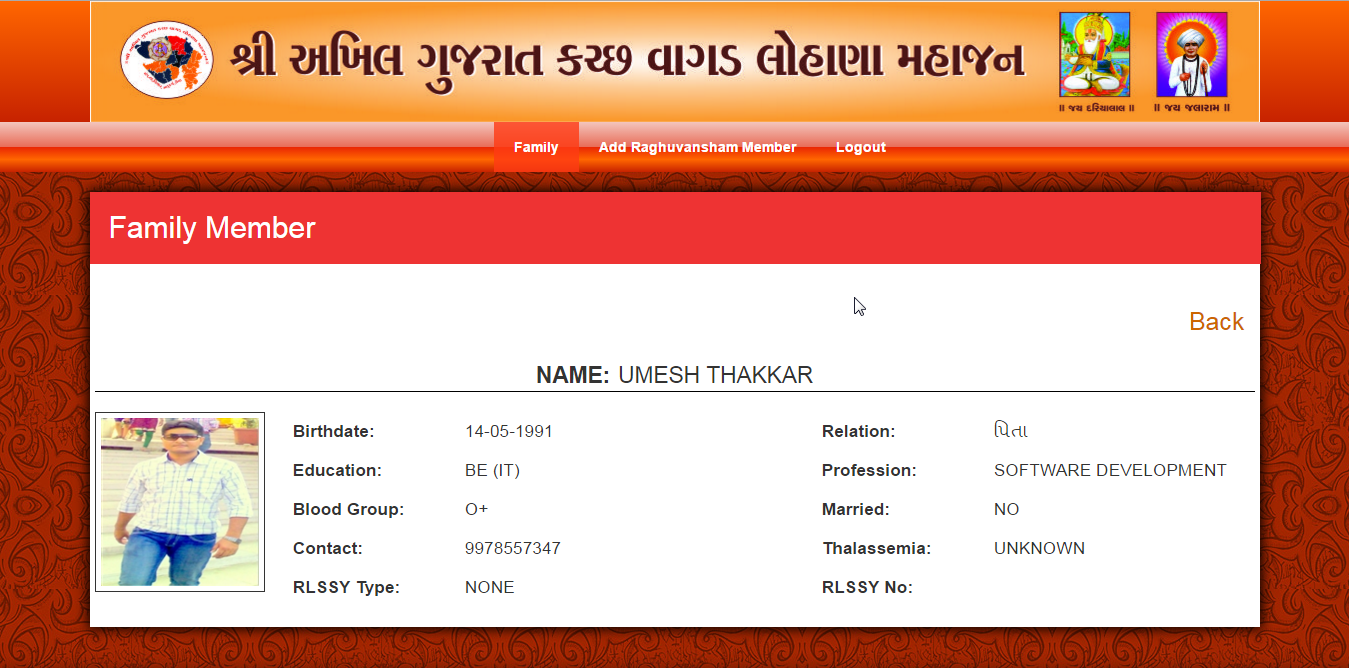Select the Gujarati relation value પિતા
This screenshot has width=1349, height=668.
1011,431
